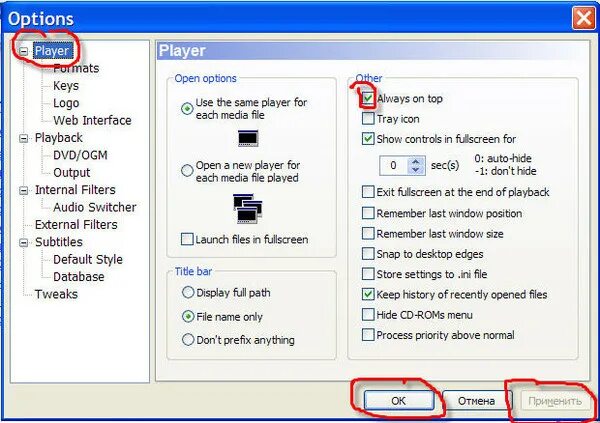Open the Formats options page
The height and width of the screenshot is (423, 600).
(x=76, y=68)
